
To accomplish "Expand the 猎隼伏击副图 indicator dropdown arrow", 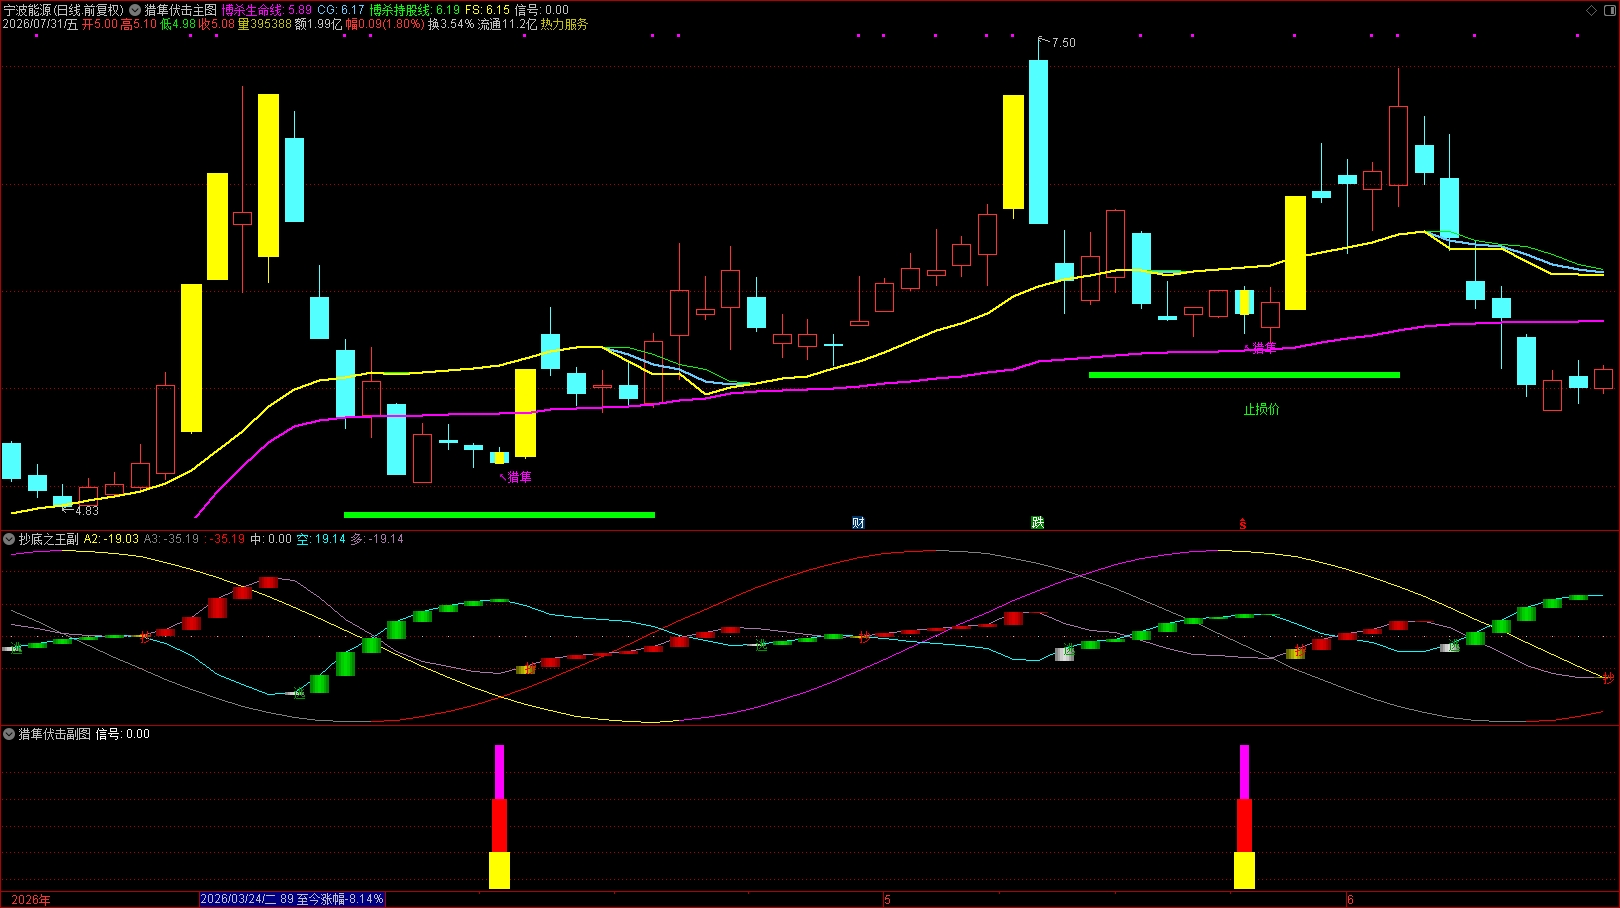I will (9, 734).
